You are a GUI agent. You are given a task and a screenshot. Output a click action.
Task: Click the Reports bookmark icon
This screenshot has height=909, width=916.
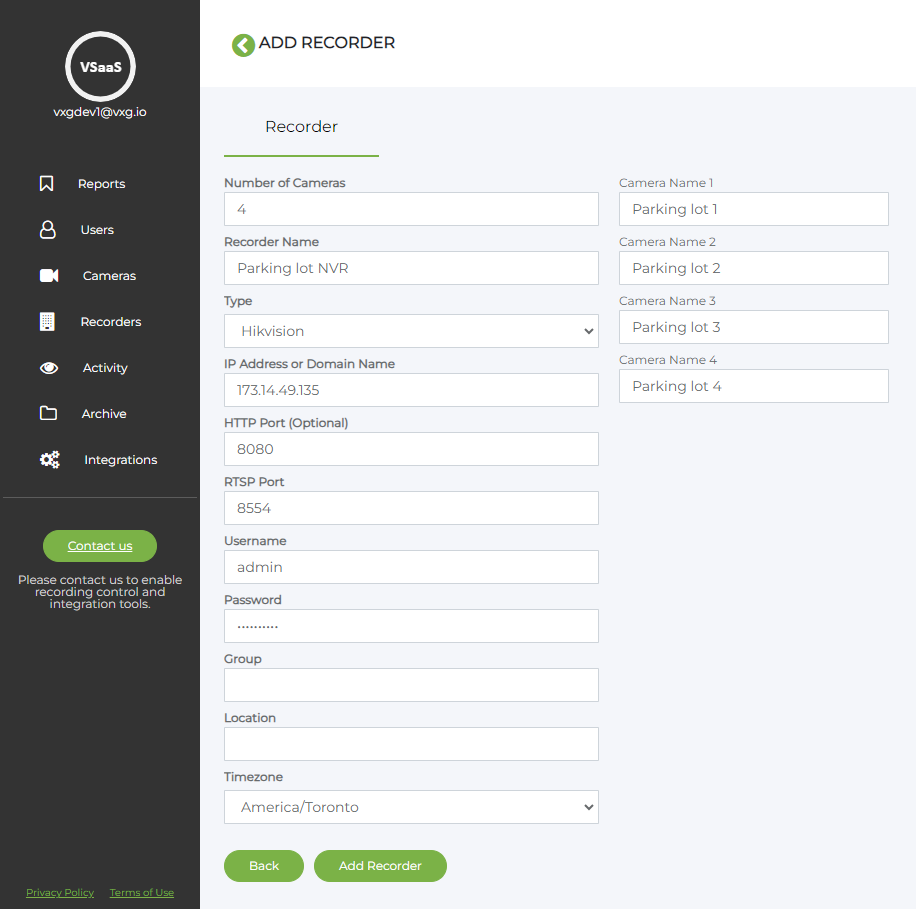[46, 184]
